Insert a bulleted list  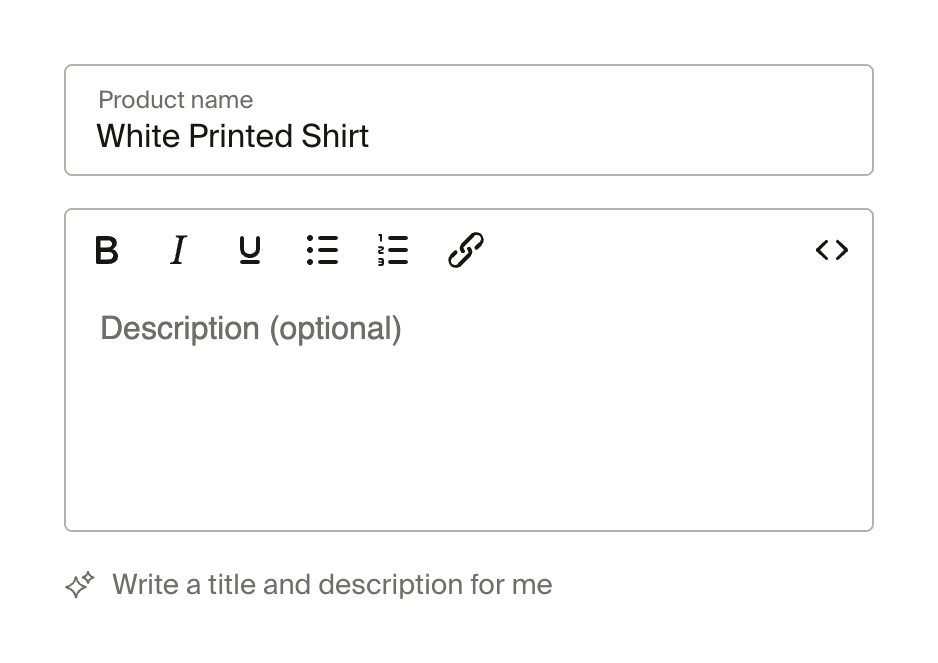tap(322, 250)
